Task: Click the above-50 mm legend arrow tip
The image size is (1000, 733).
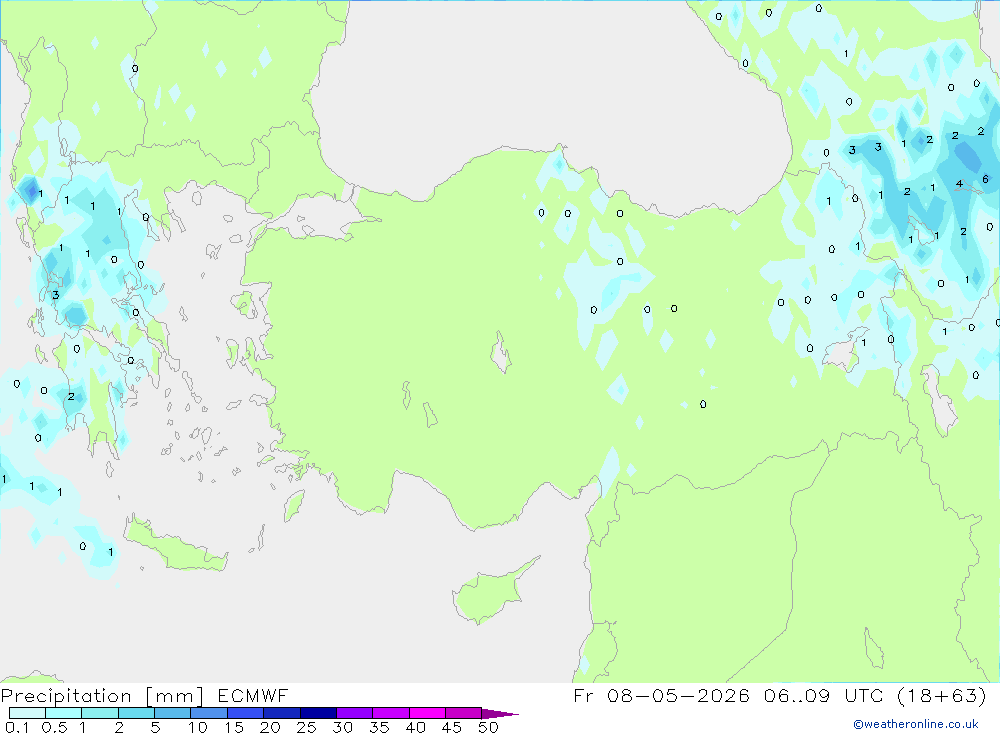Action: tap(501, 713)
